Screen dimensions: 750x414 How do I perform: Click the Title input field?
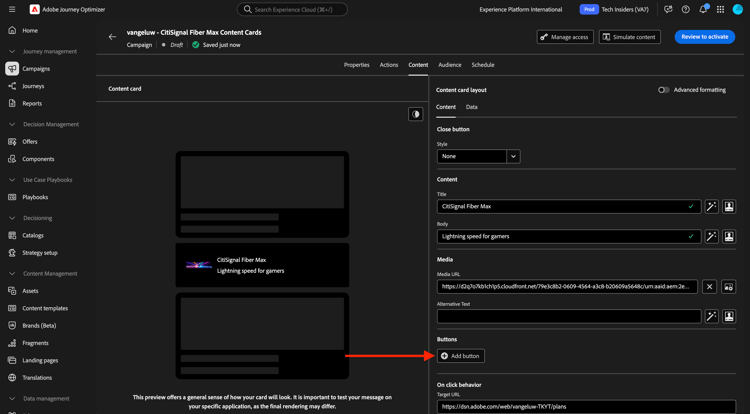click(x=569, y=207)
